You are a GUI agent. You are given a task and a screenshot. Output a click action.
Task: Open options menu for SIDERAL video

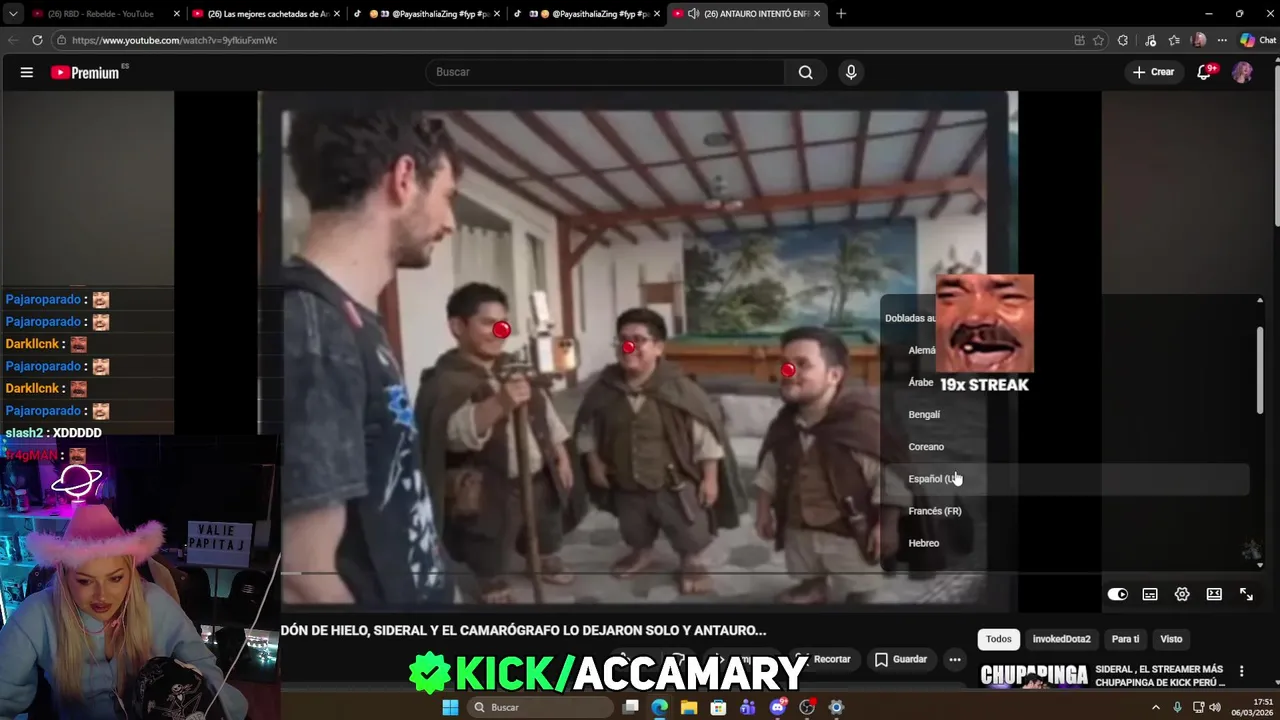(1241, 671)
